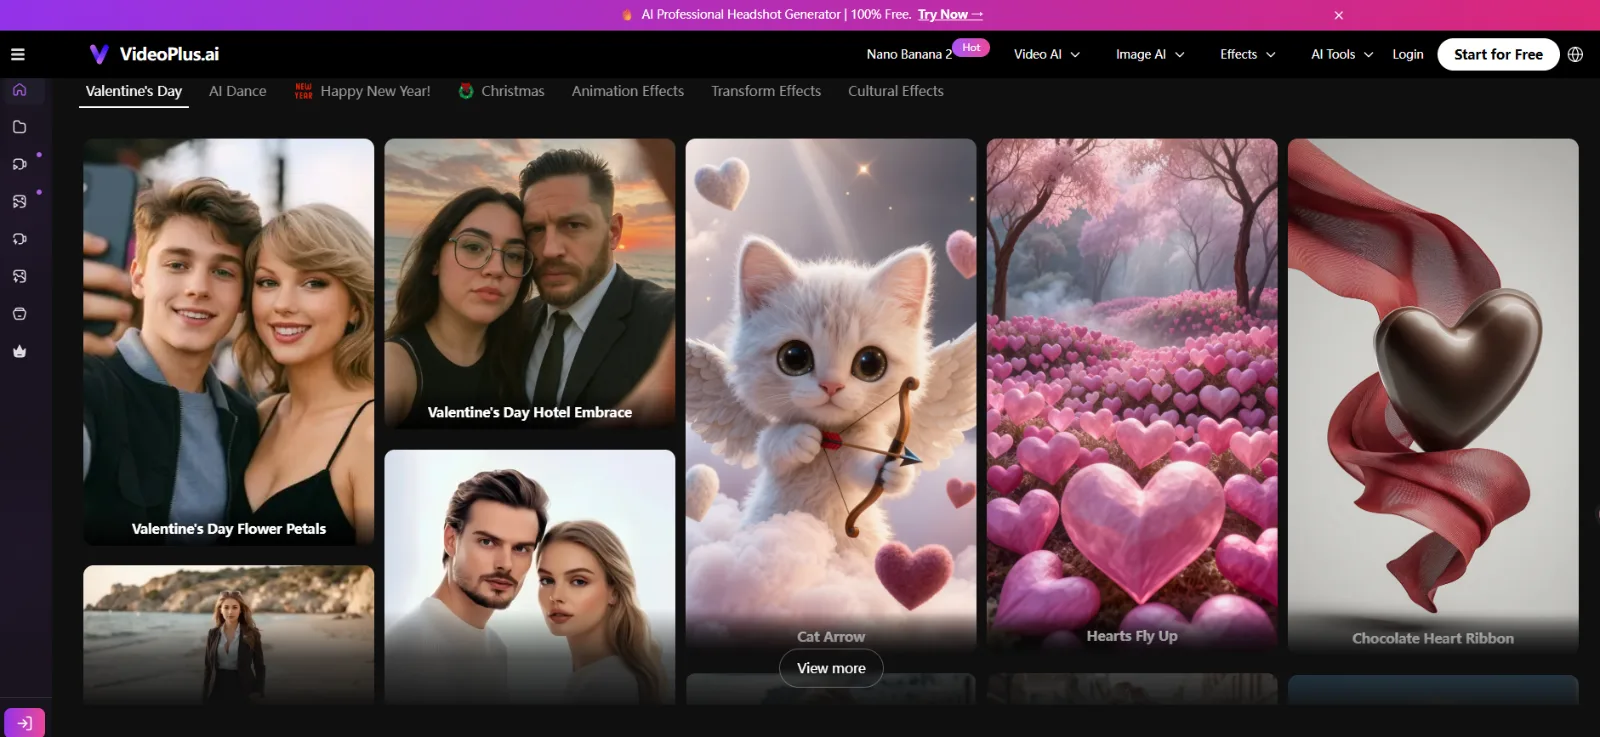The image size is (1600, 737).
Task: Close the promo banner
Action: pyautogui.click(x=1338, y=15)
